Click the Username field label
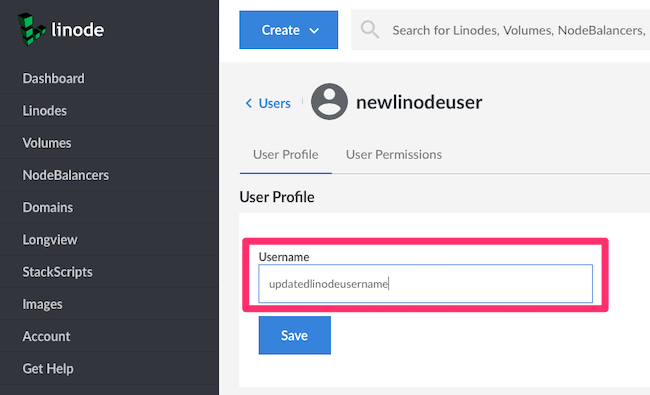This screenshot has width=650, height=395. (284, 257)
